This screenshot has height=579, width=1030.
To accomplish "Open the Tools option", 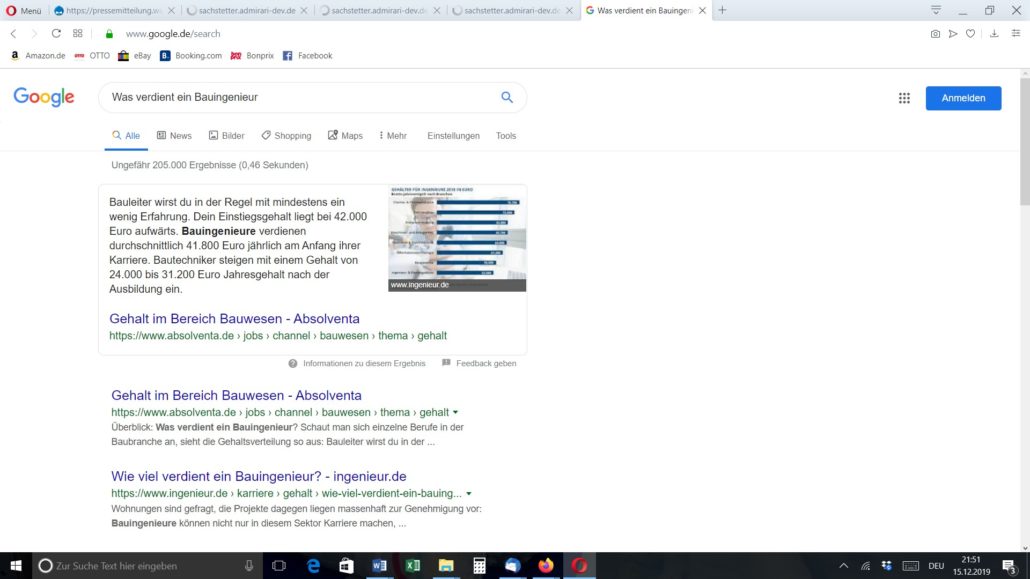I will [x=506, y=136].
